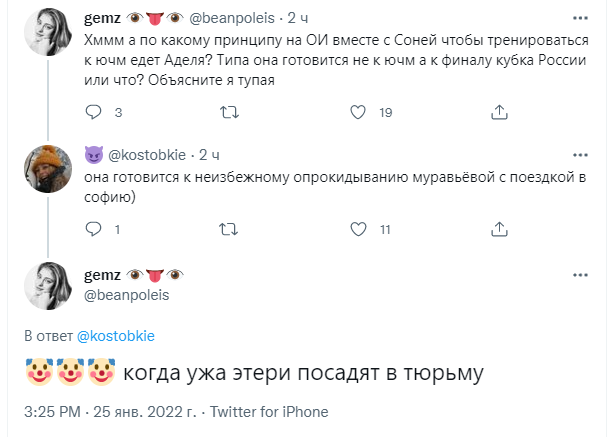Open more options on the kostobkie tweet

click(582, 155)
